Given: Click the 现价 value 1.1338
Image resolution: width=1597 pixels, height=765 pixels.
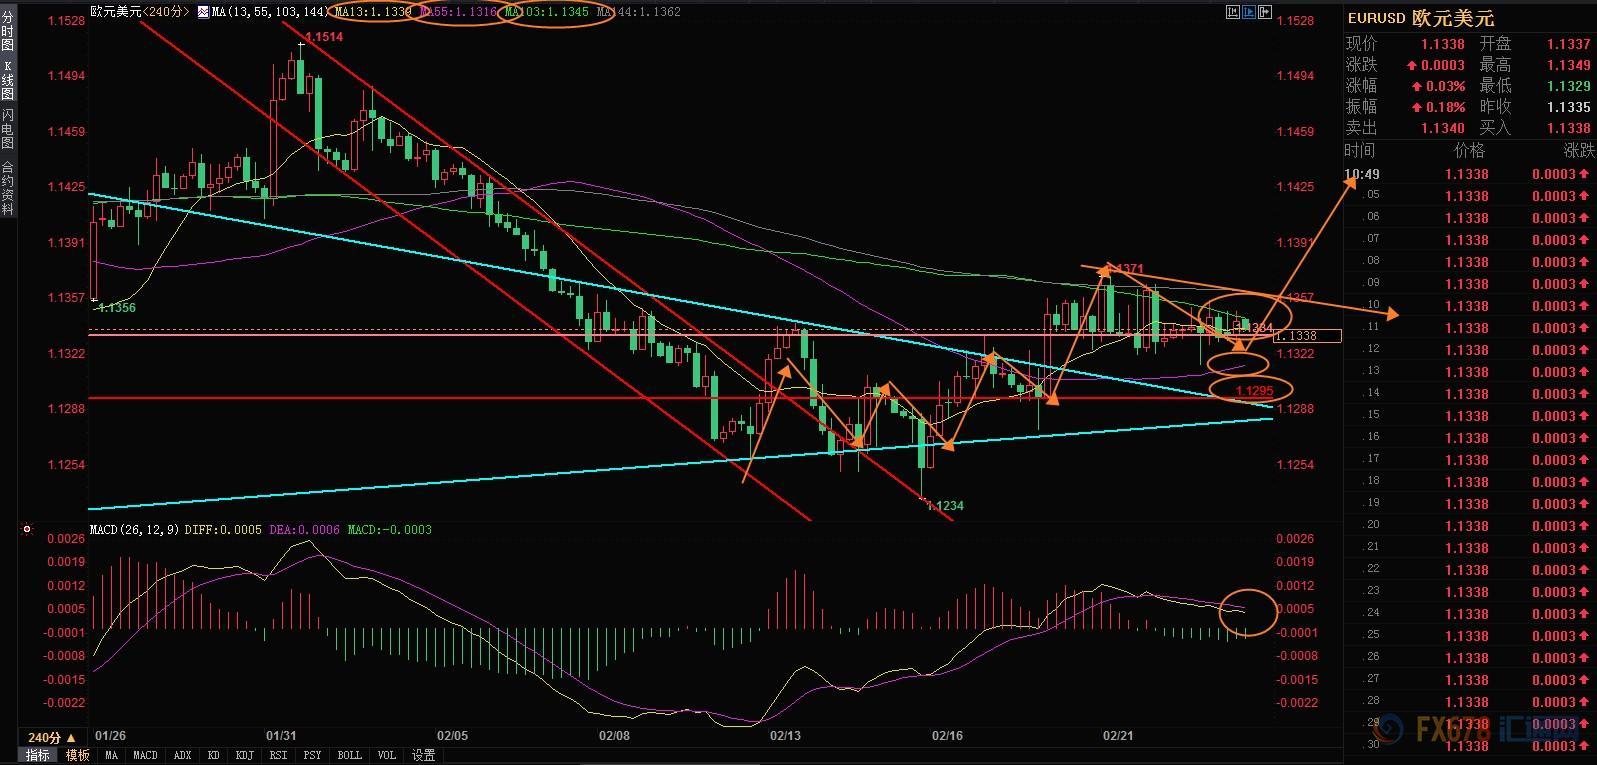Looking at the screenshot, I should [1442, 44].
